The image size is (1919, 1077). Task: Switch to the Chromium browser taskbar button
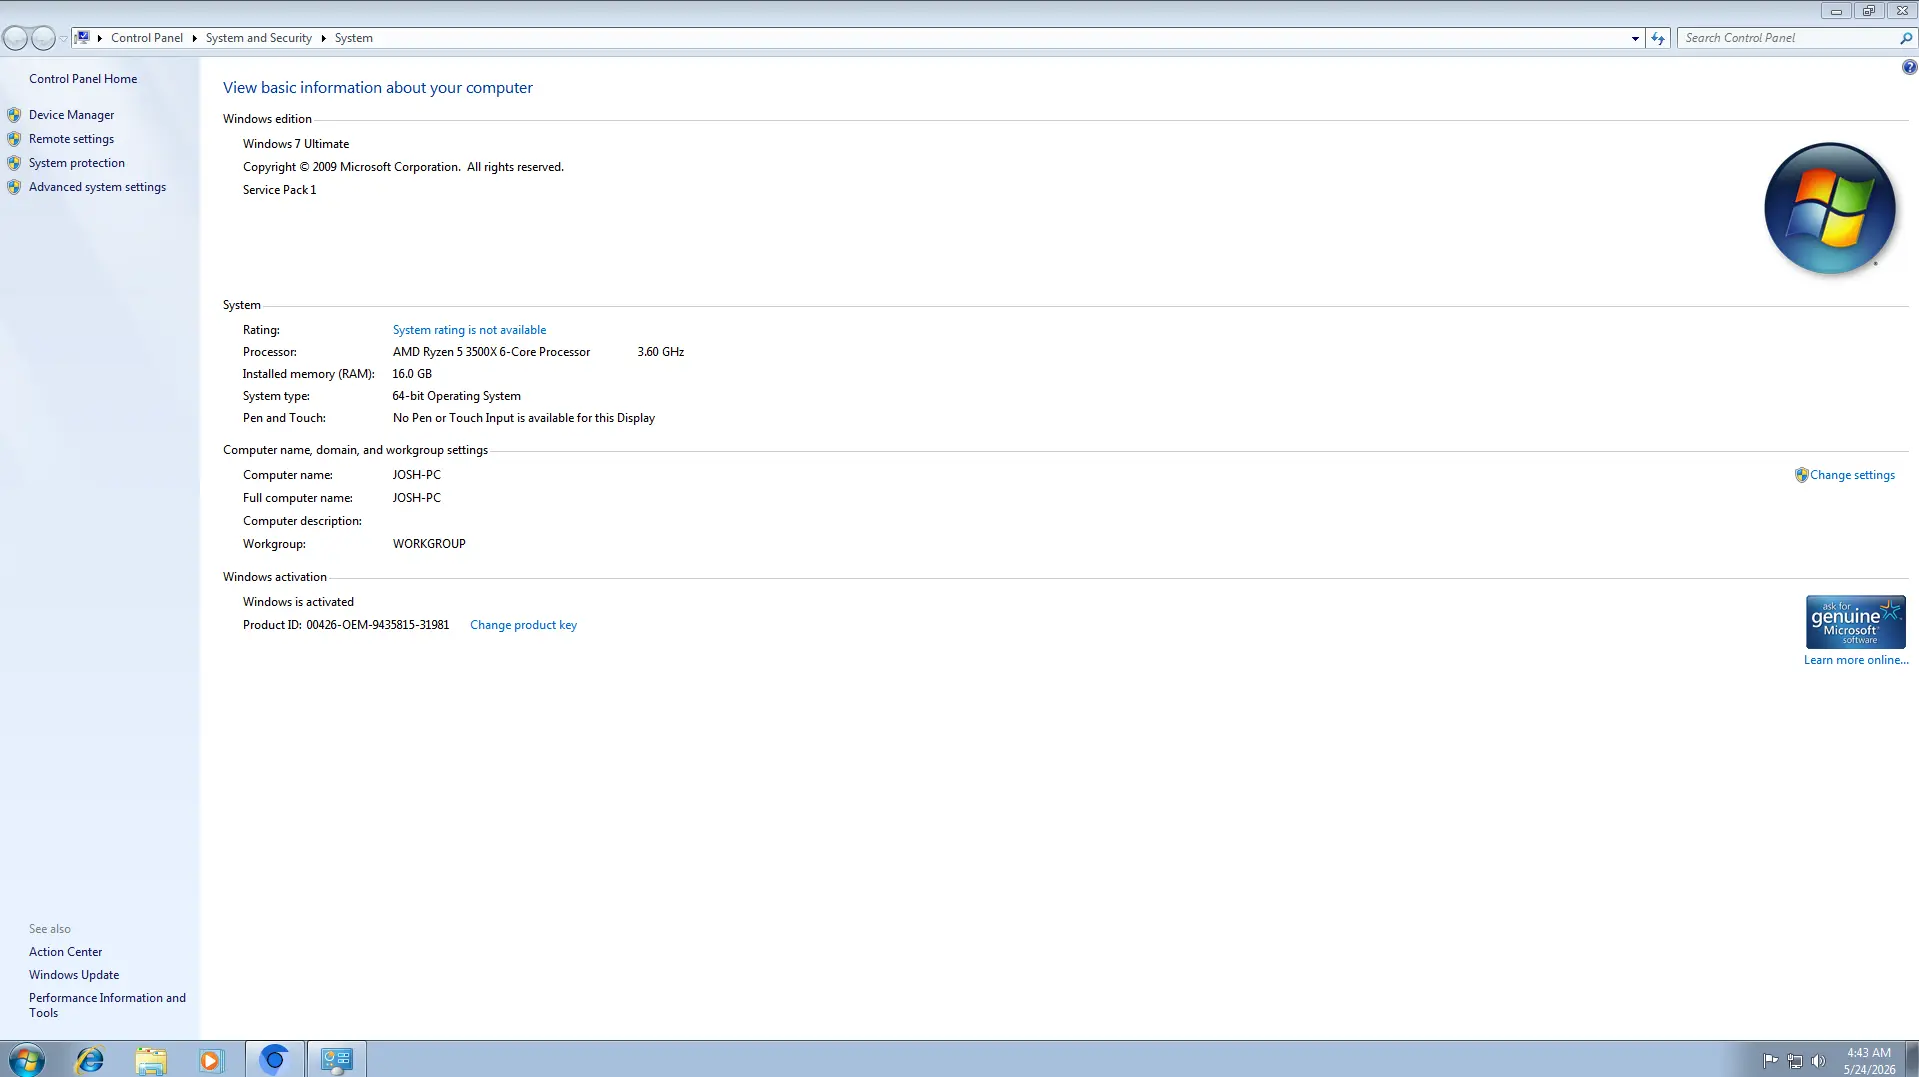274,1059
